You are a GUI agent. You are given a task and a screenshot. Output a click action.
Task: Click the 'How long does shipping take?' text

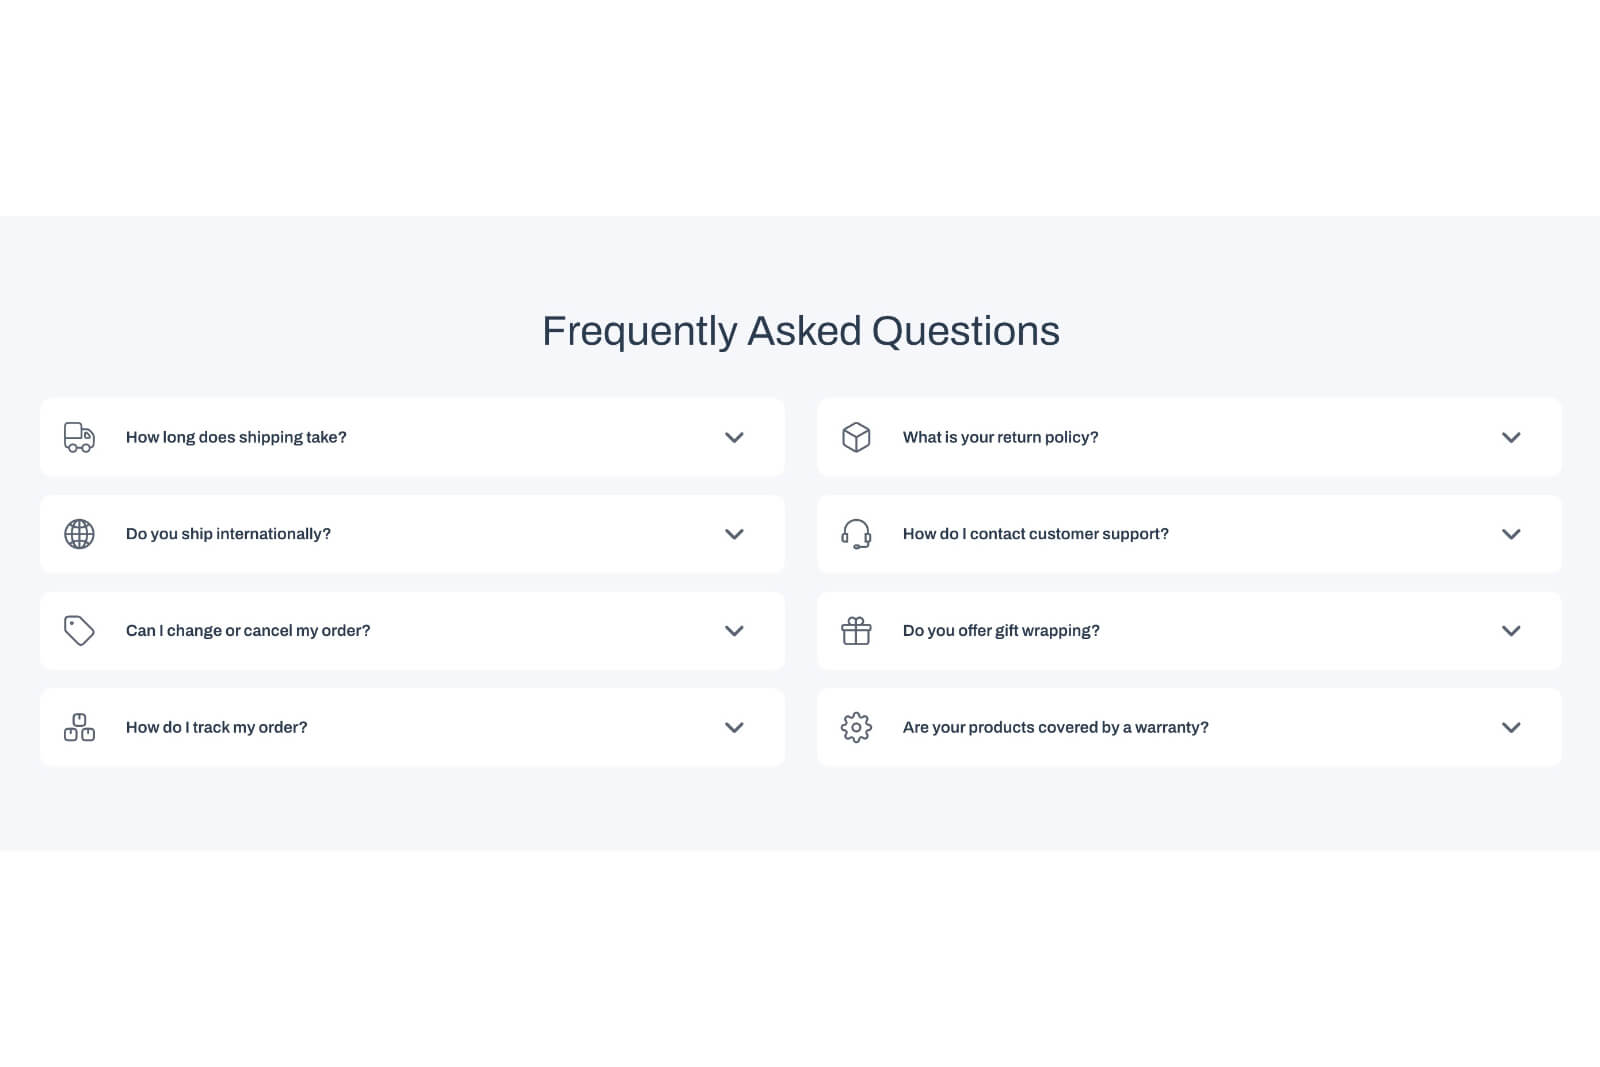(x=236, y=437)
